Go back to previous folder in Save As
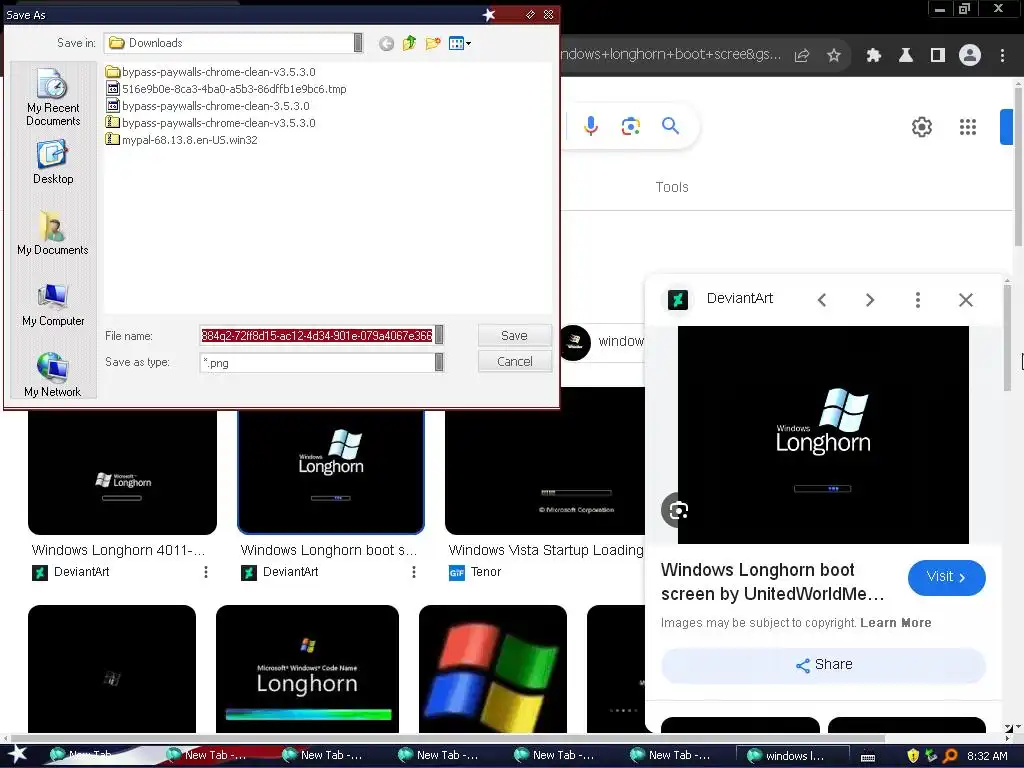Viewport: 1024px width, 768px height. [386, 44]
